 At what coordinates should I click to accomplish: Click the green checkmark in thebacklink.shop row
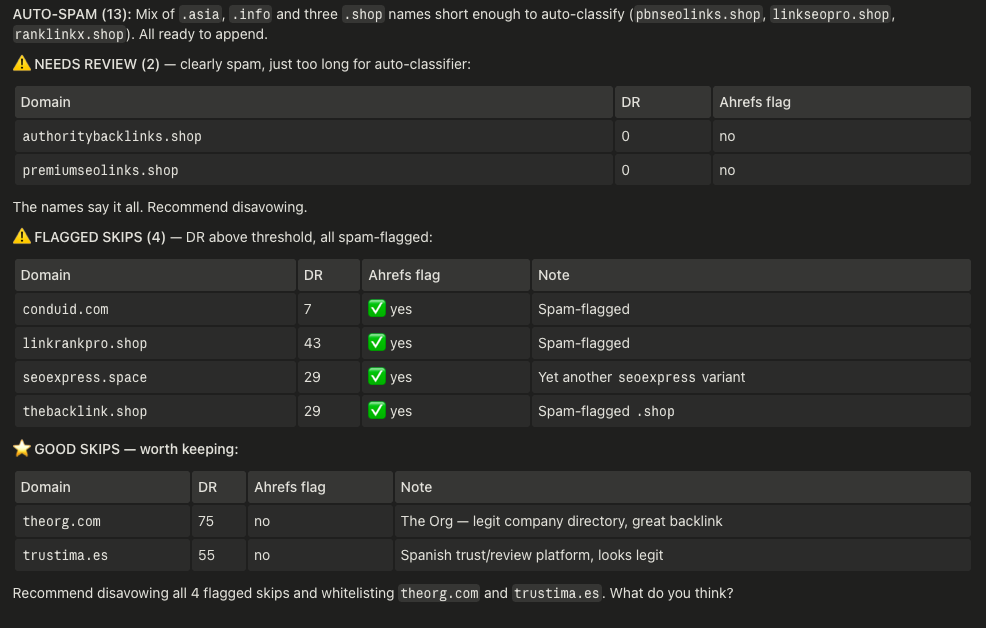click(x=377, y=410)
